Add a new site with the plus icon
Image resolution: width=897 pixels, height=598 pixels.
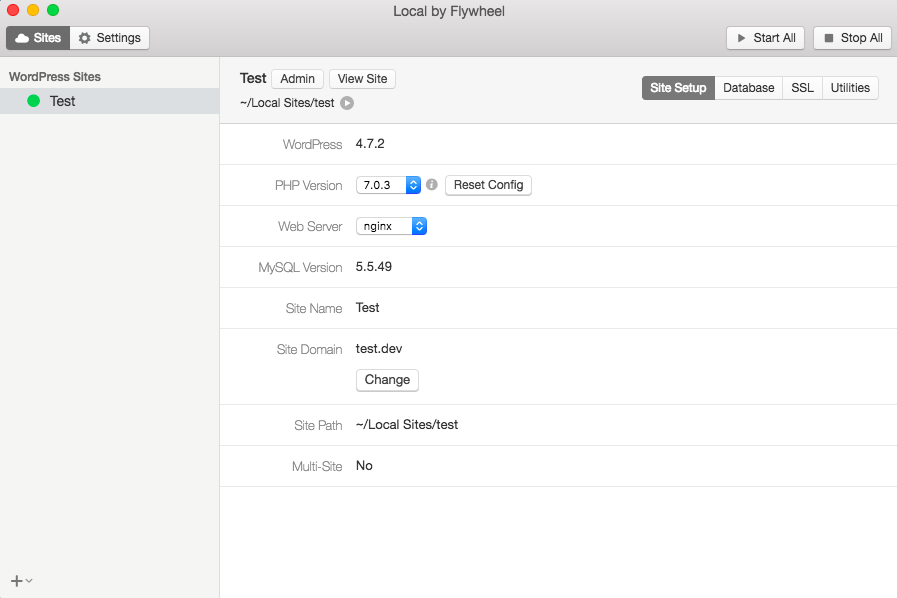tap(17, 581)
